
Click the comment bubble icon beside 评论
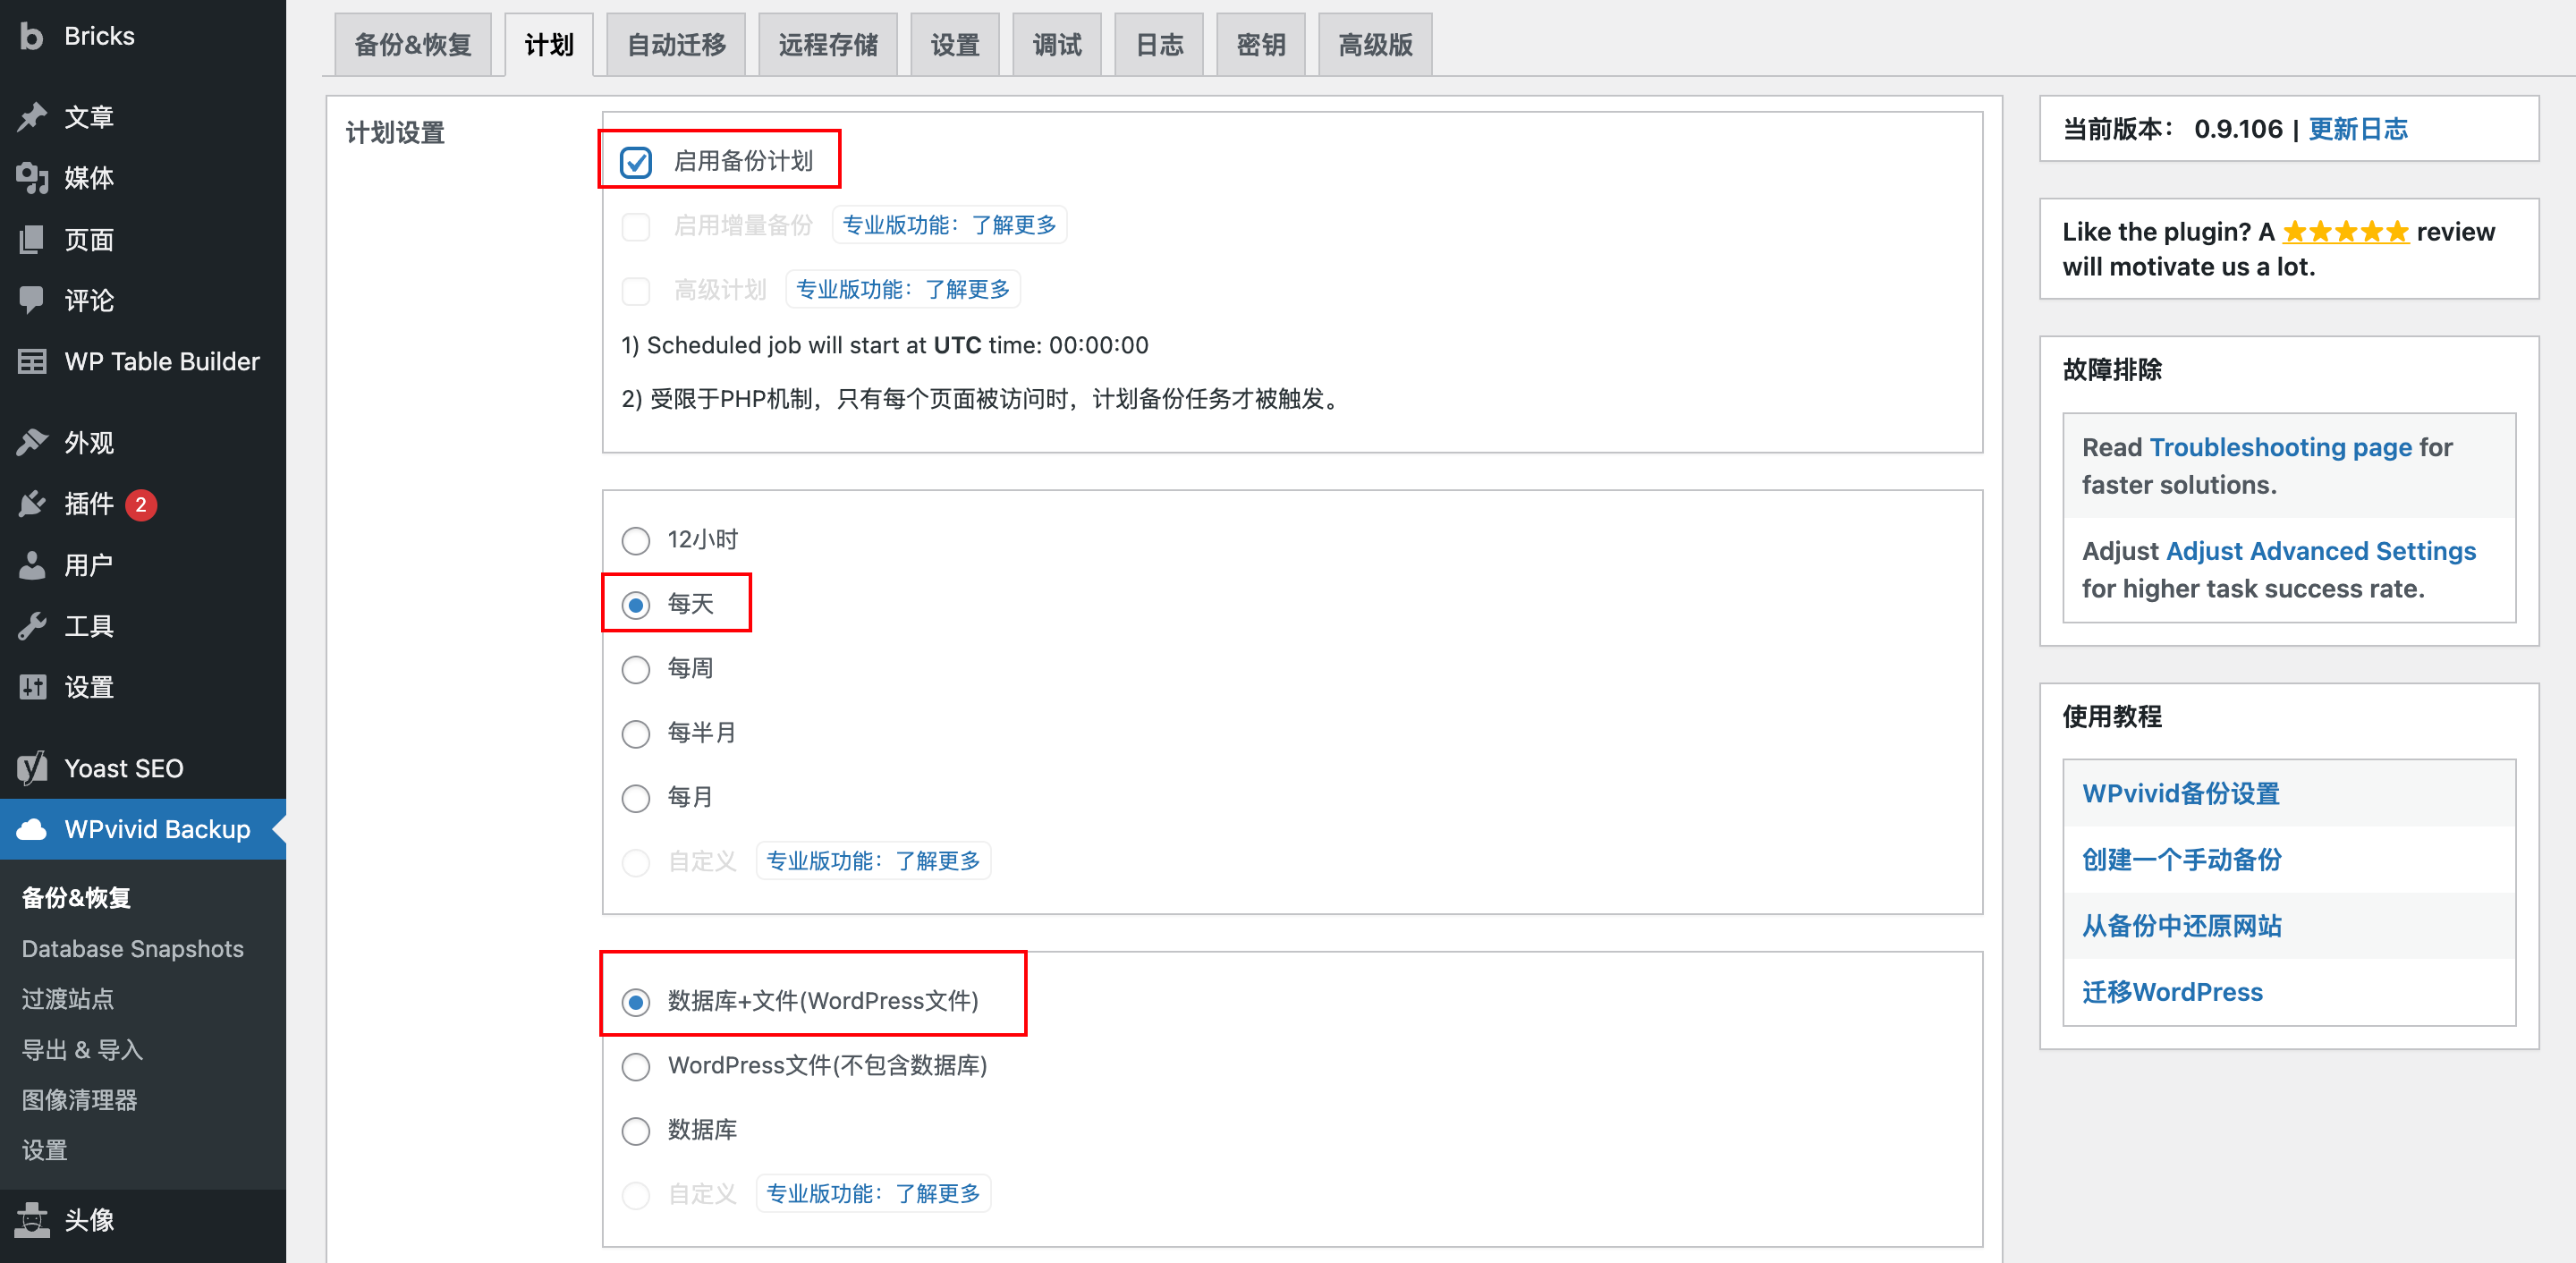coord(32,300)
